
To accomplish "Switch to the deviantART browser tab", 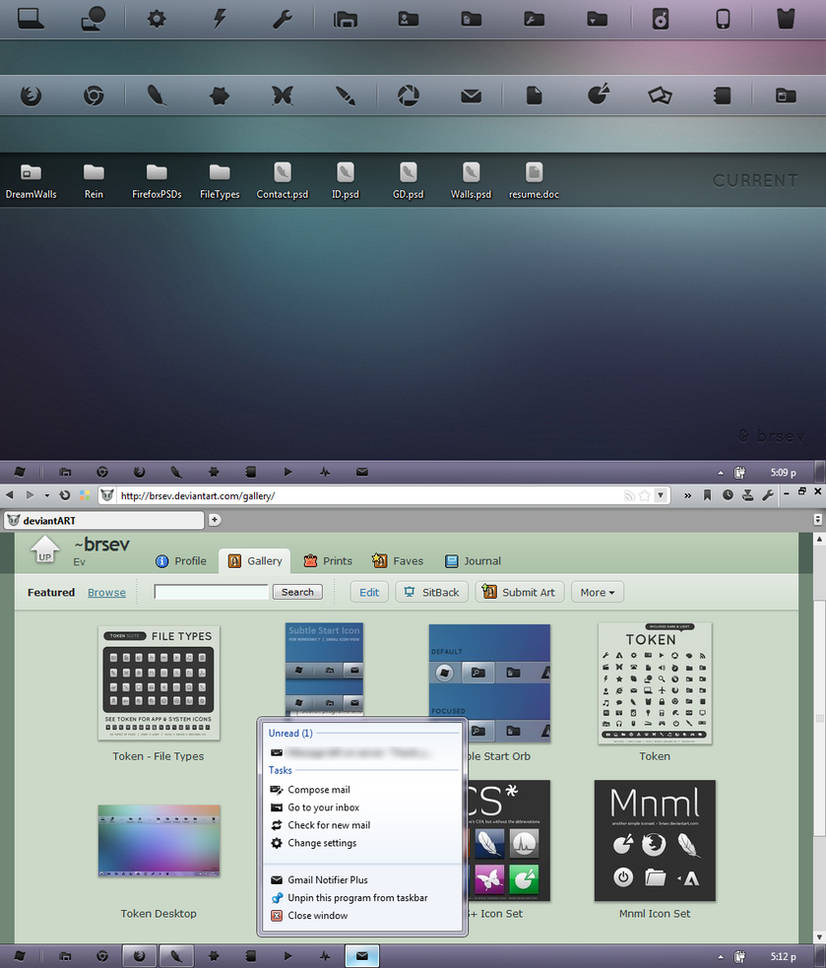I will 104,520.
